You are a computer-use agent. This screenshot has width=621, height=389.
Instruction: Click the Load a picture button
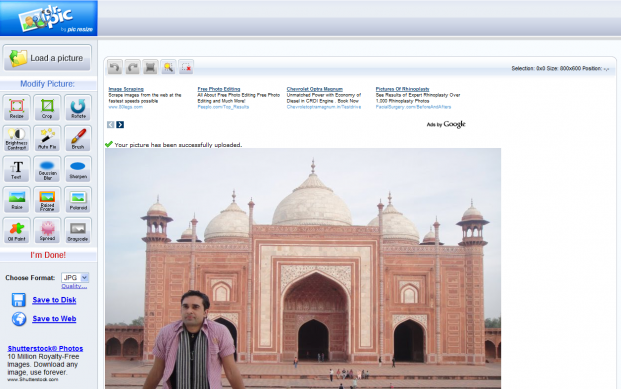pyautogui.click(x=48, y=58)
